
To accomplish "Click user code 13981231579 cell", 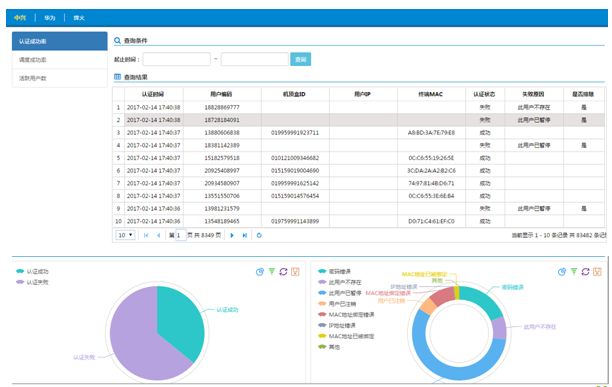I will pos(222,208).
